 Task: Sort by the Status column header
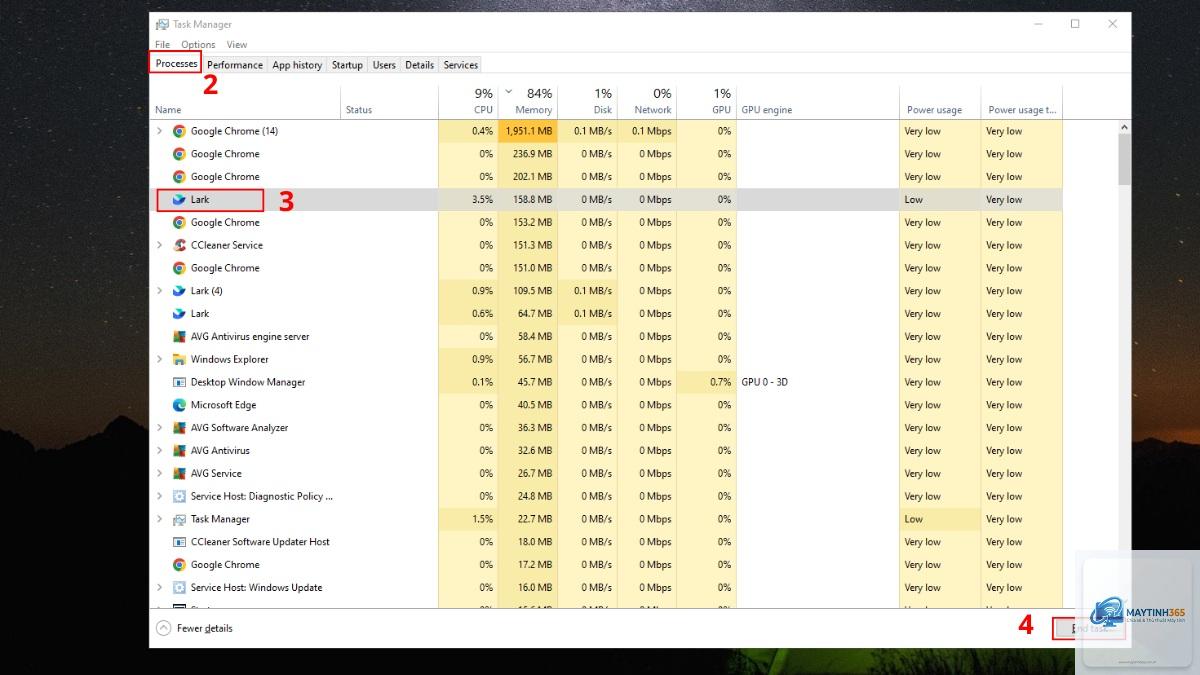click(x=389, y=101)
